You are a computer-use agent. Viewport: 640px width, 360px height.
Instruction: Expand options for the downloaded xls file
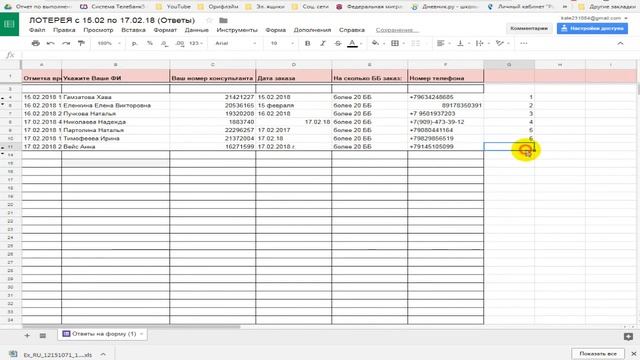point(103,354)
